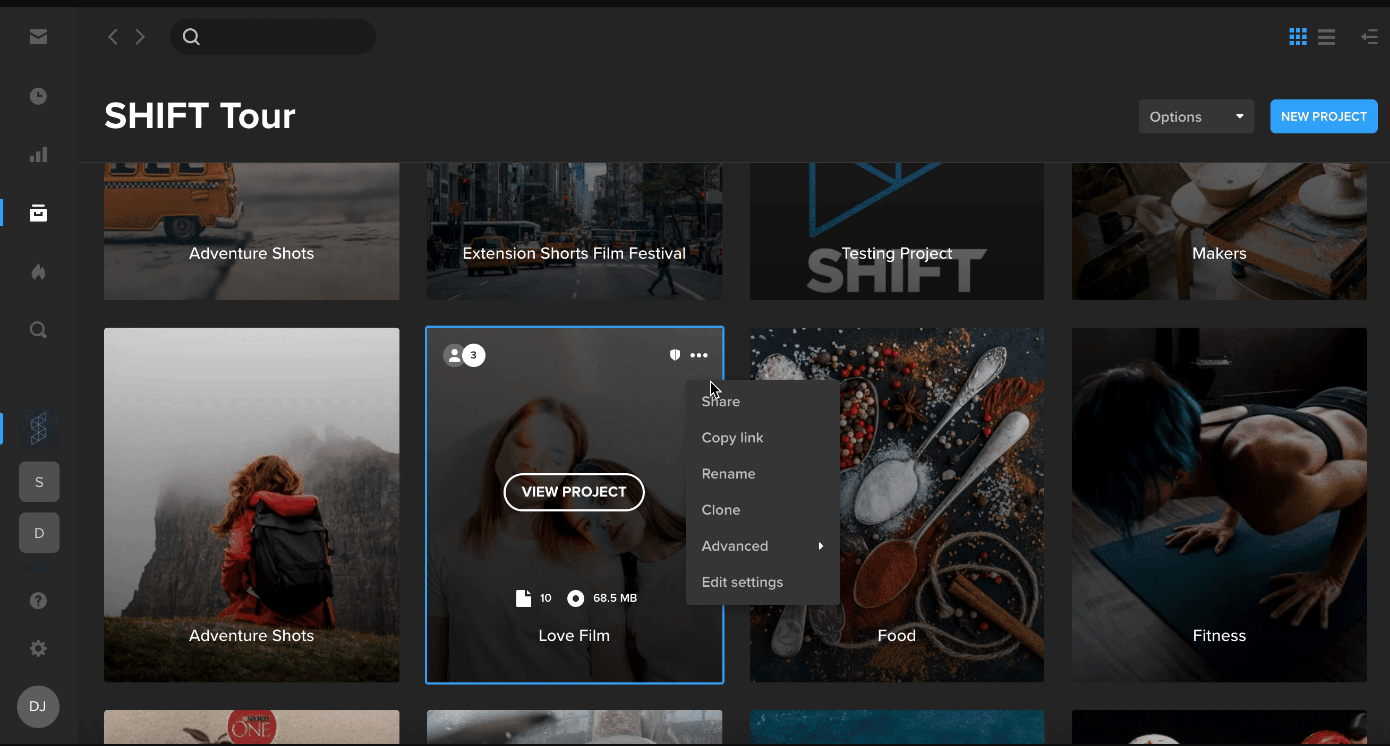Open analytics with the bar chart icon
Viewport: 1390px width, 746px height.
pyautogui.click(x=38, y=154)
